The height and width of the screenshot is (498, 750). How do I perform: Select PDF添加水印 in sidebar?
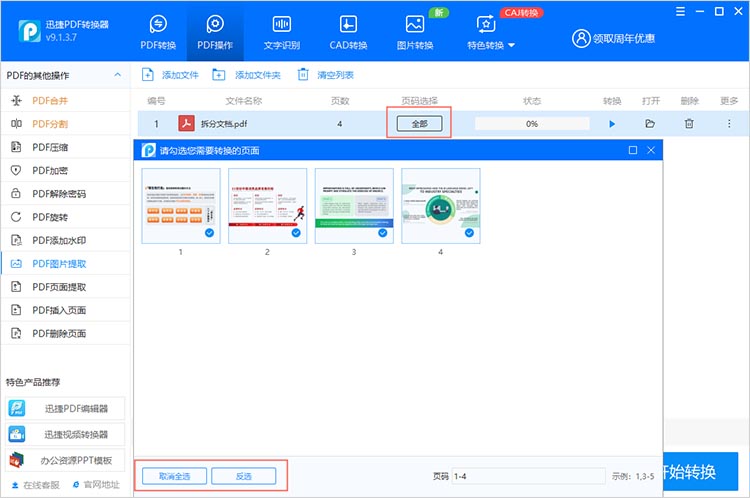pyautogui.click(x=65, y=240)
